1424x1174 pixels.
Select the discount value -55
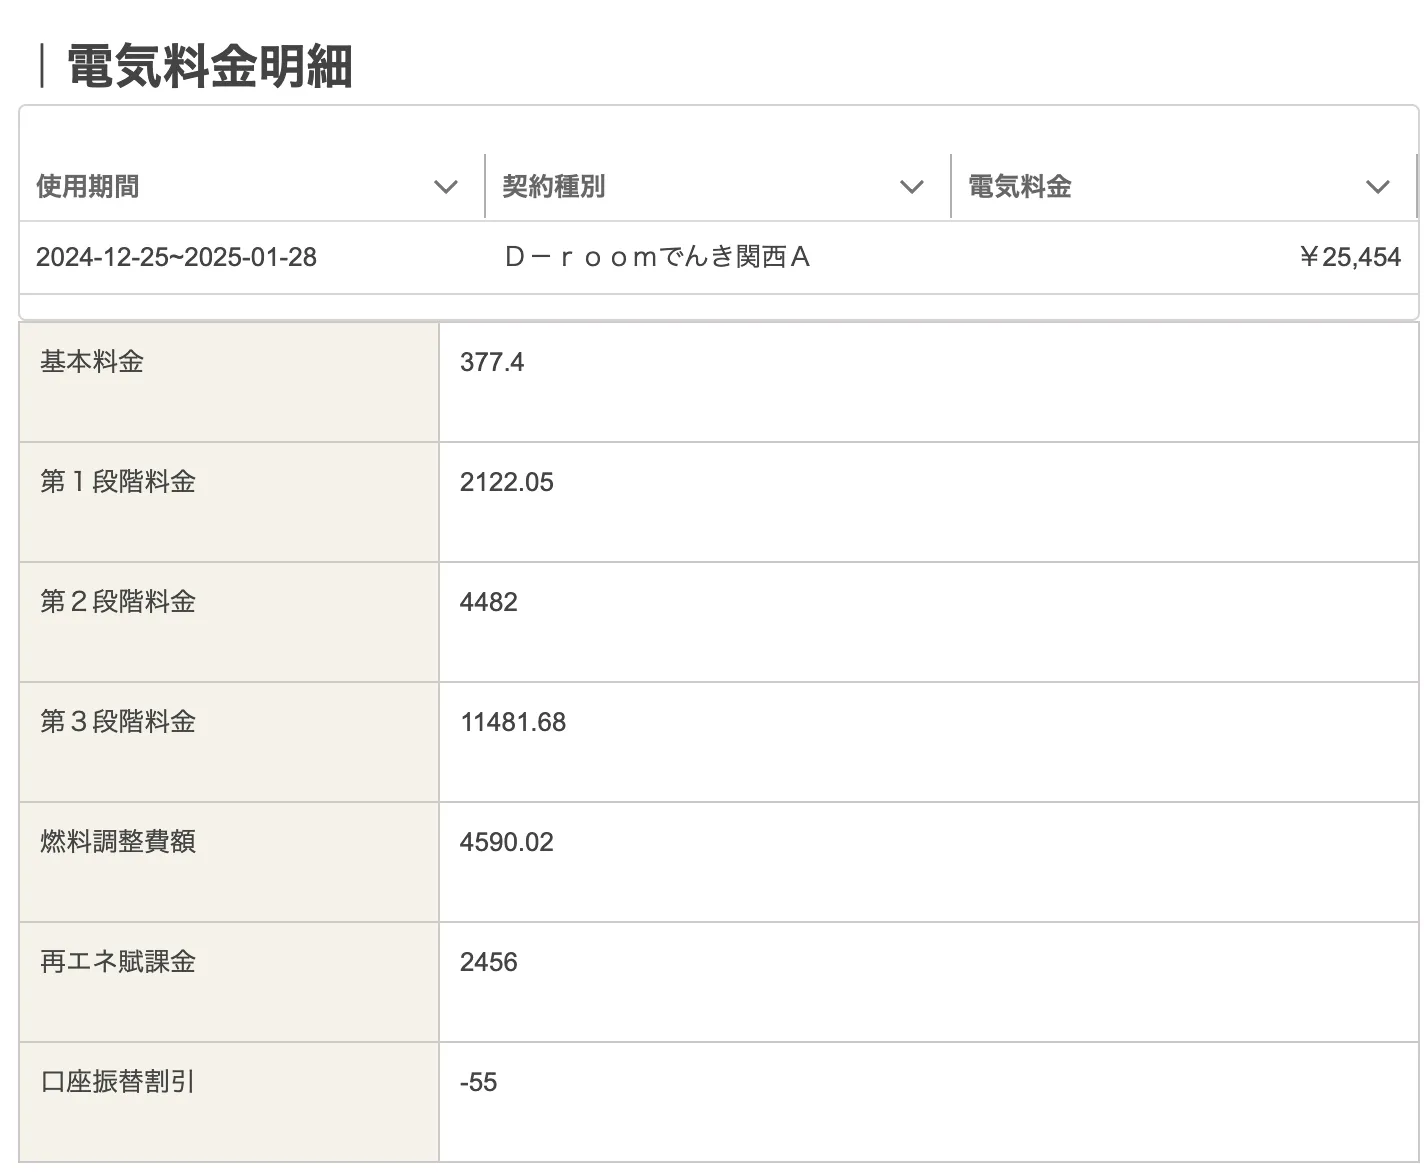479,1082
